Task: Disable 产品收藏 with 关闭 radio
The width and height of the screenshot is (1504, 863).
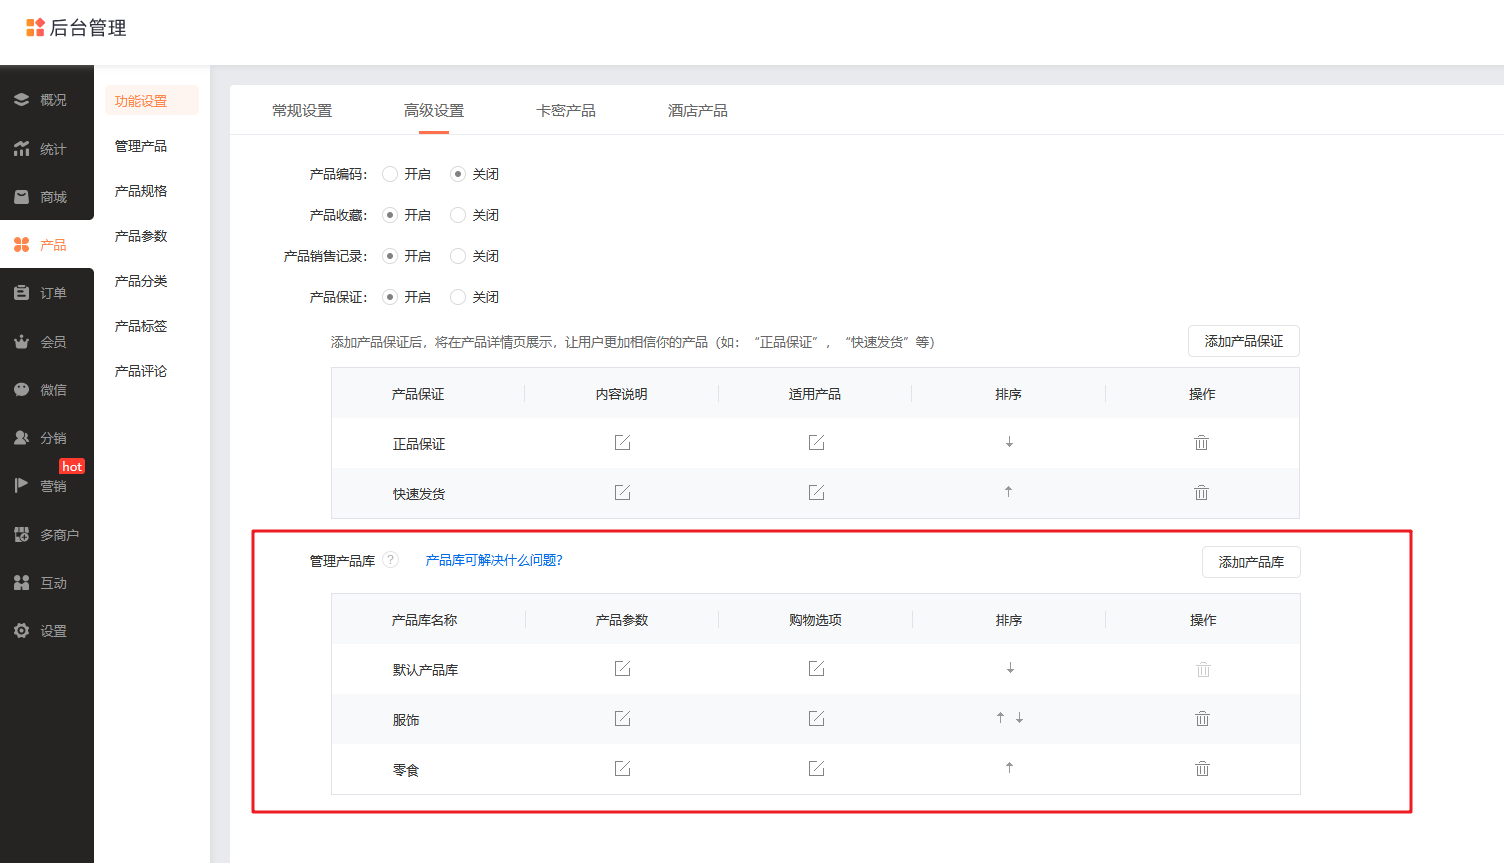Action: click(x=458, y=215)
